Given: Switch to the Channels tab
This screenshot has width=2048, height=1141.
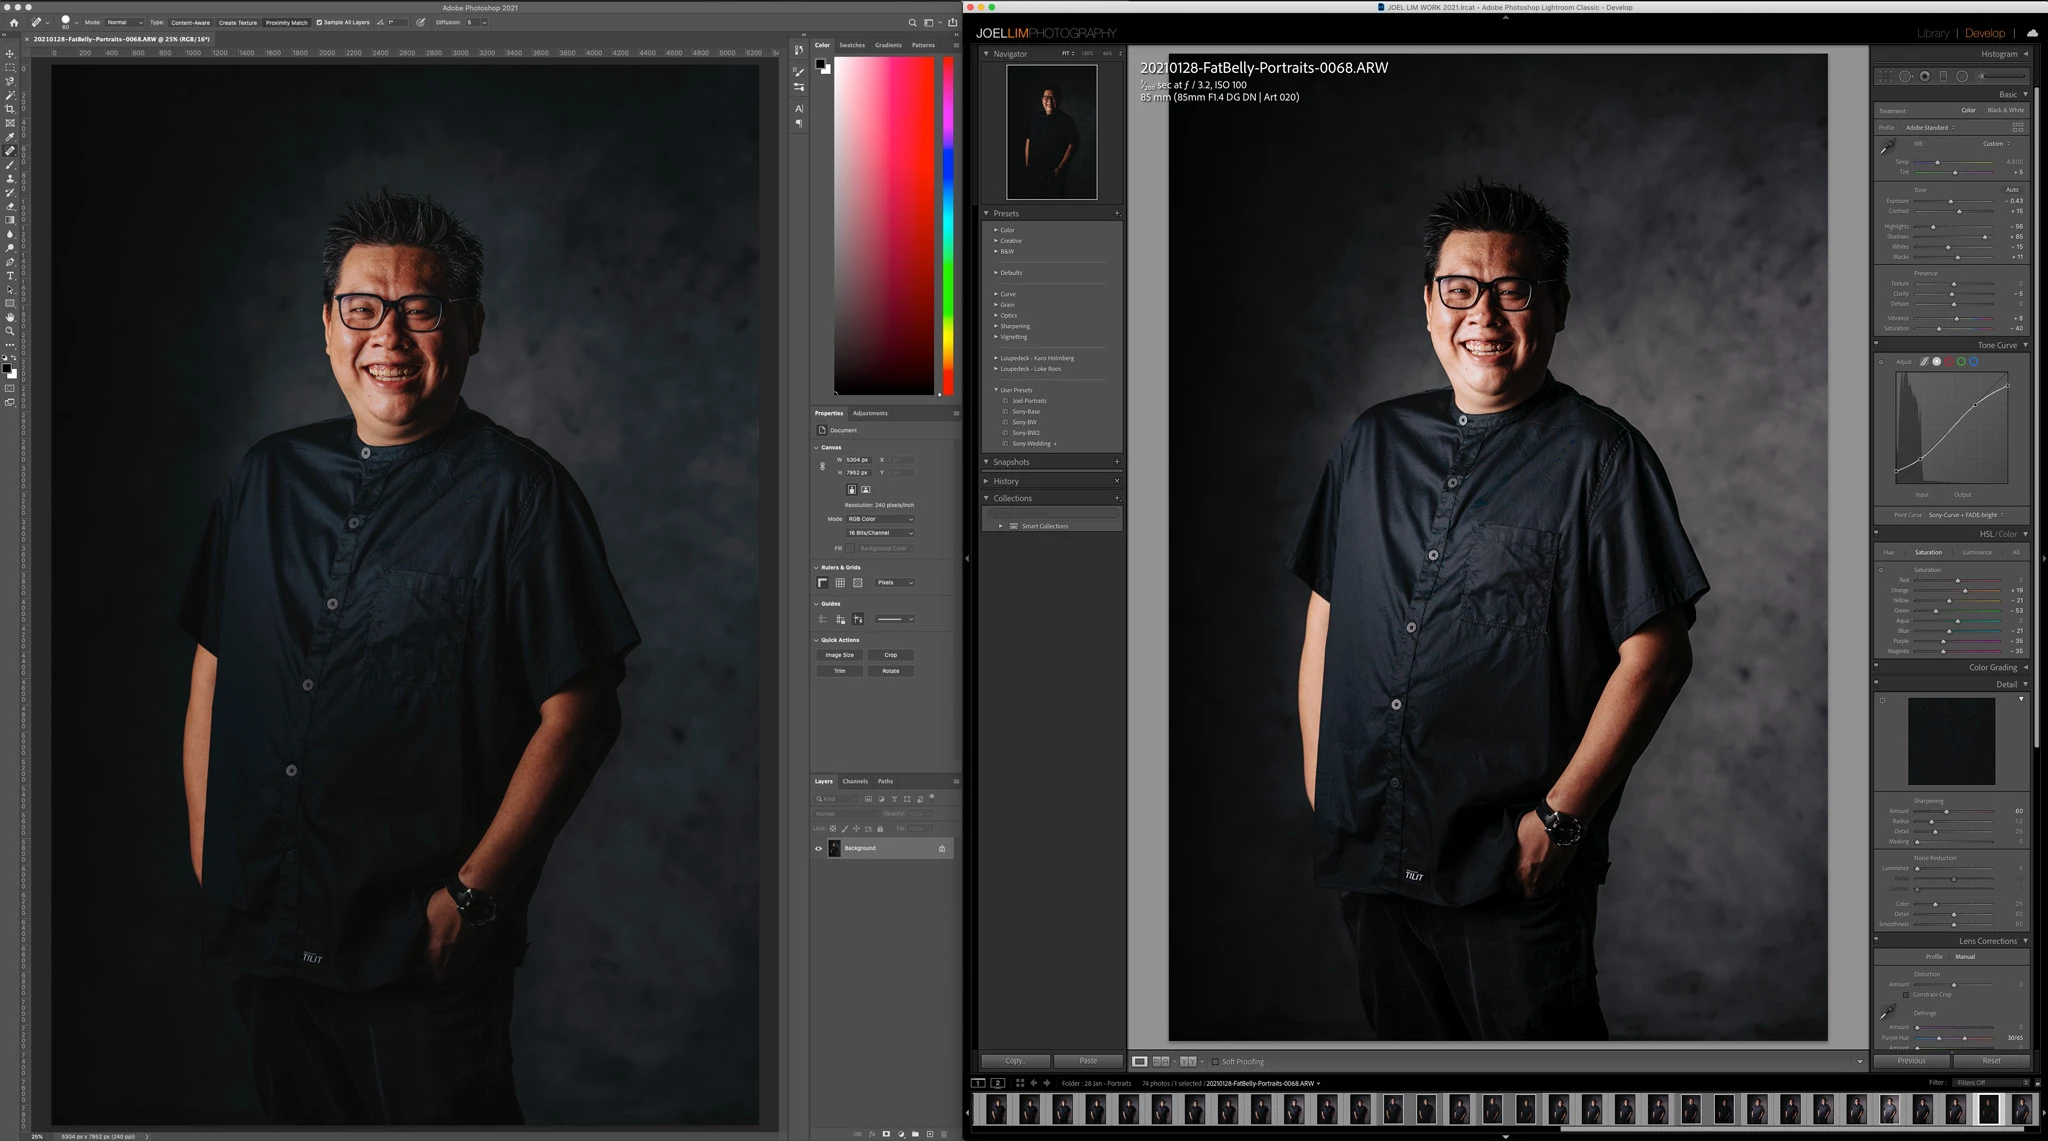Looking at the screenshot, I should click(x=855, y=781).
